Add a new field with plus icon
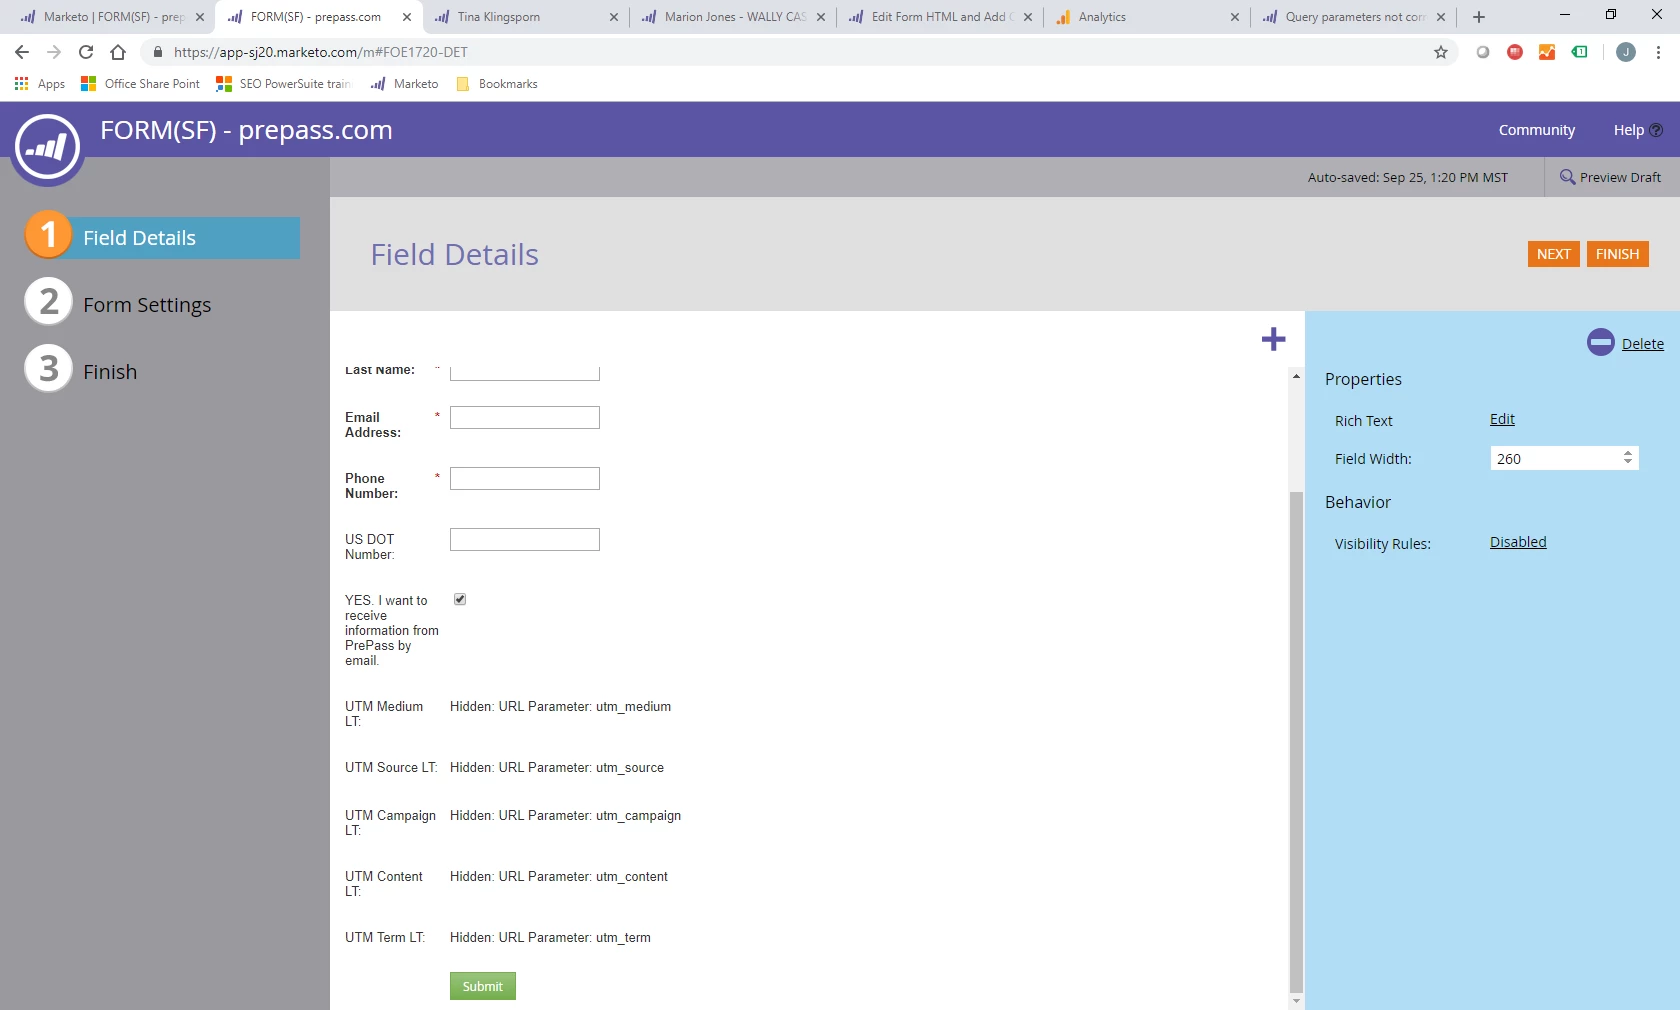This screenshot has width=1680, height=1010. (1273, 339)
